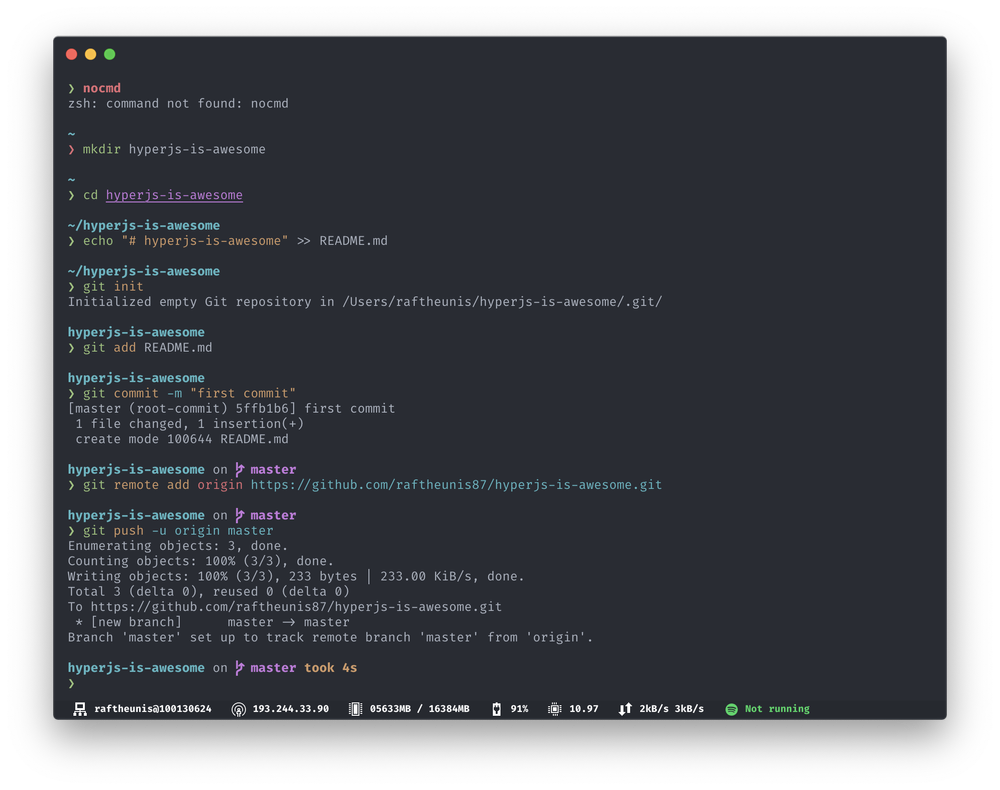The height and width of the screenshot is (790, 1000).
Task: Toggle Spotify playback via the Not running indicator
Action: pos(775,708)
